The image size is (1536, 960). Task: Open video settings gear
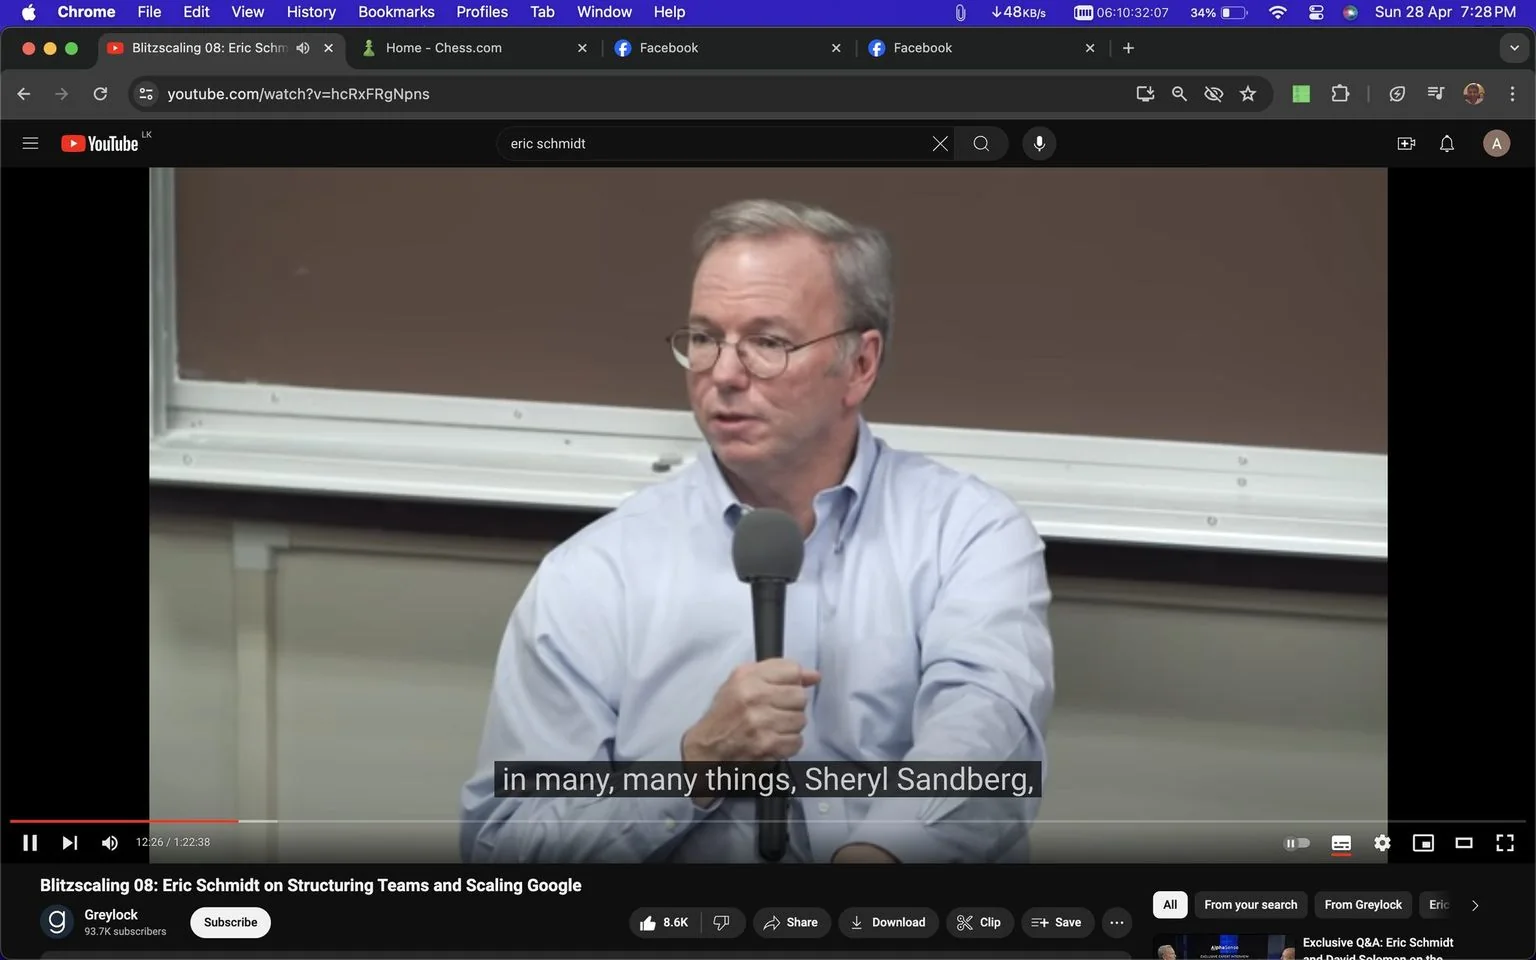(1382, 843)
